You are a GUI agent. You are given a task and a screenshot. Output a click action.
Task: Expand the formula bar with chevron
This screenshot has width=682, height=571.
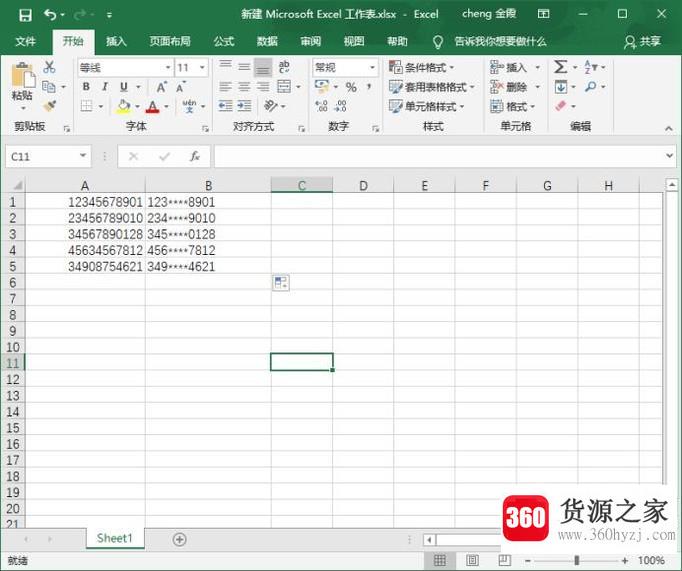[x=669, y=156]
